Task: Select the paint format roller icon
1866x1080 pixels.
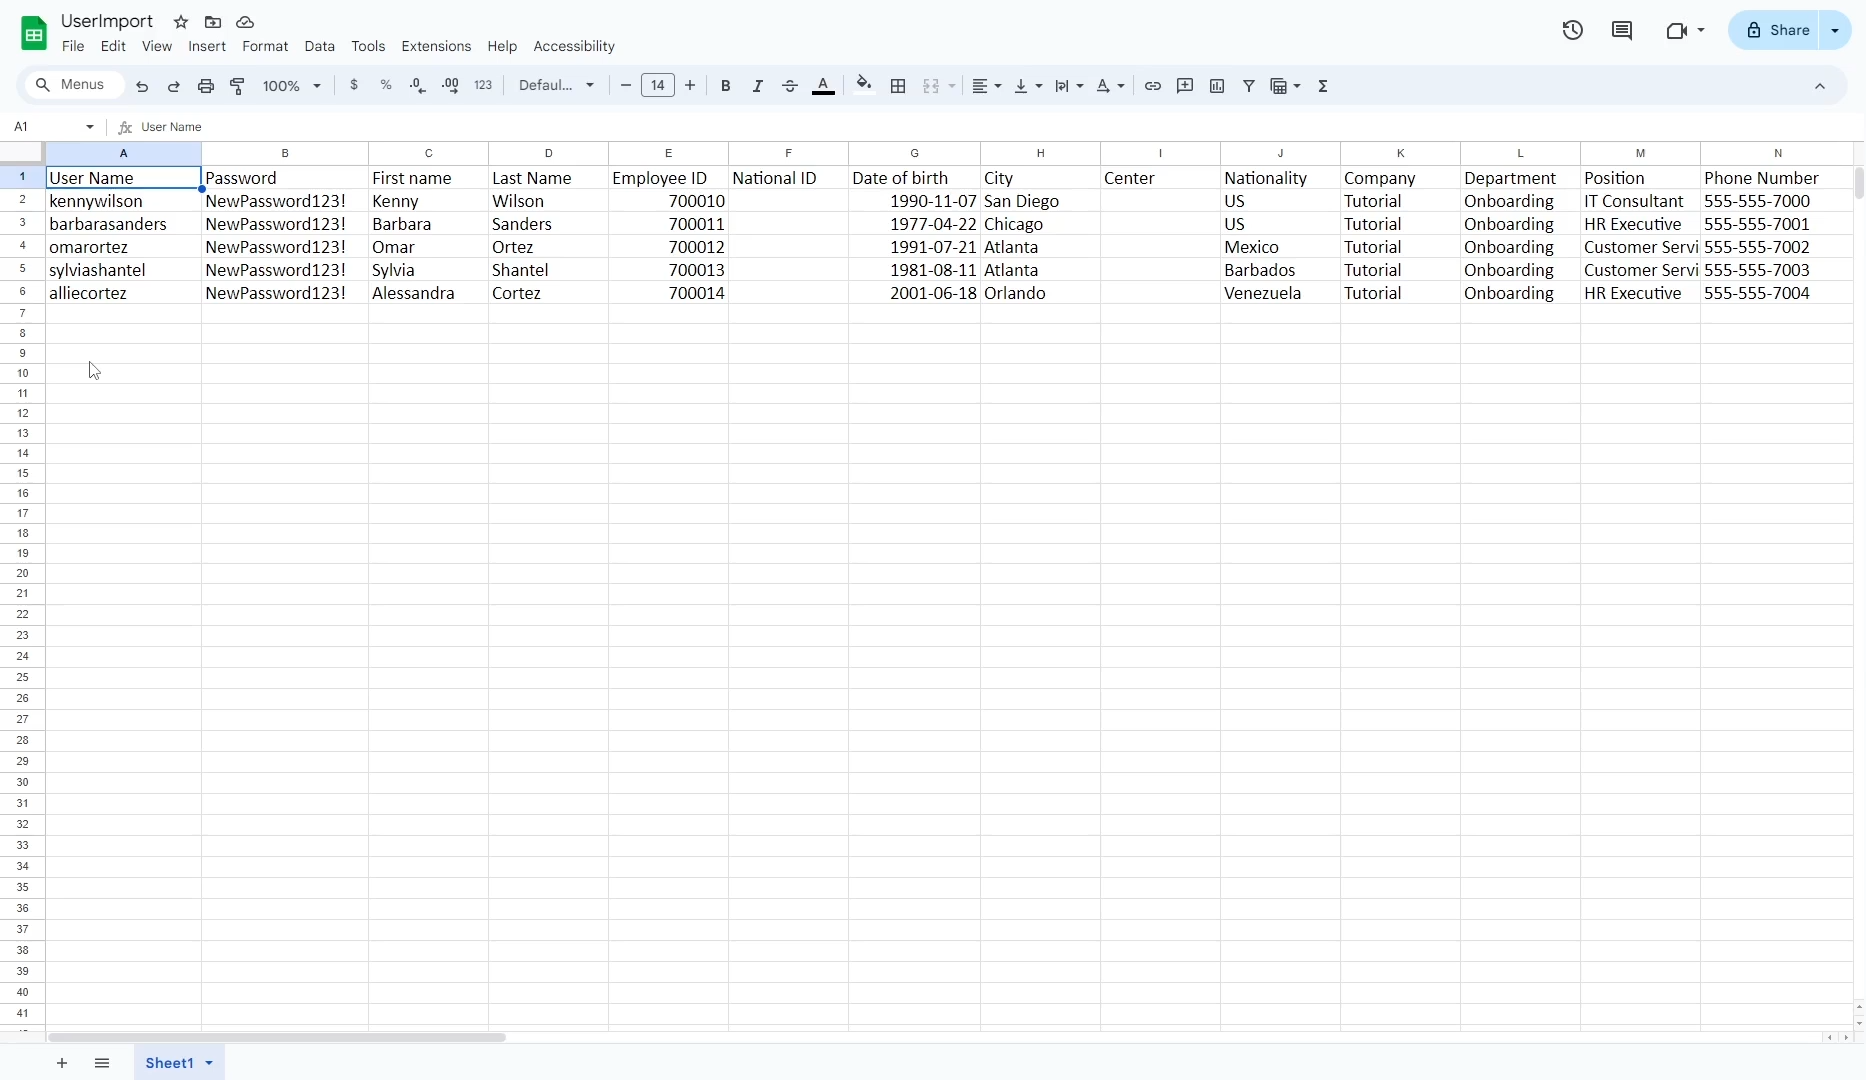Action: point(238,87)
